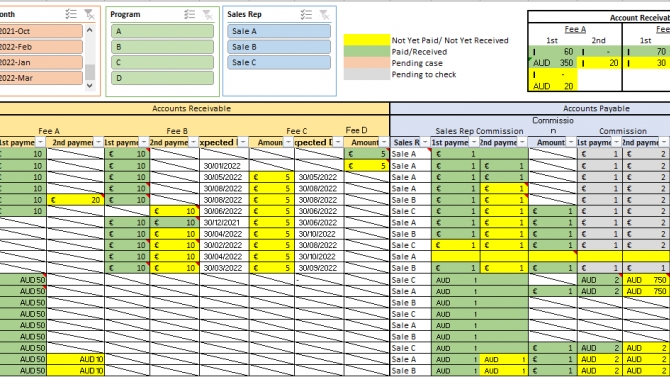Viewport: 670px width, 377px height.
Task: Choose Program D slicer item
Action: click(x=162, y=78)
